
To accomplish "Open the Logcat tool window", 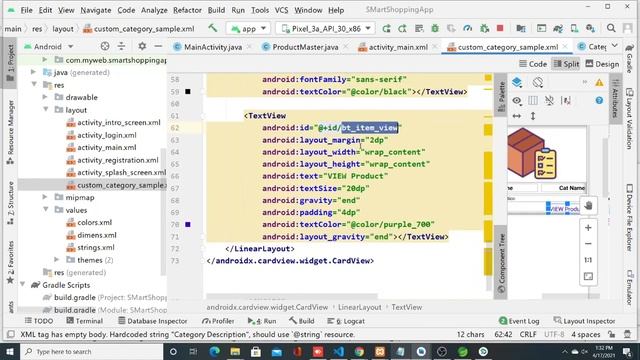I will tap(346, 321).
